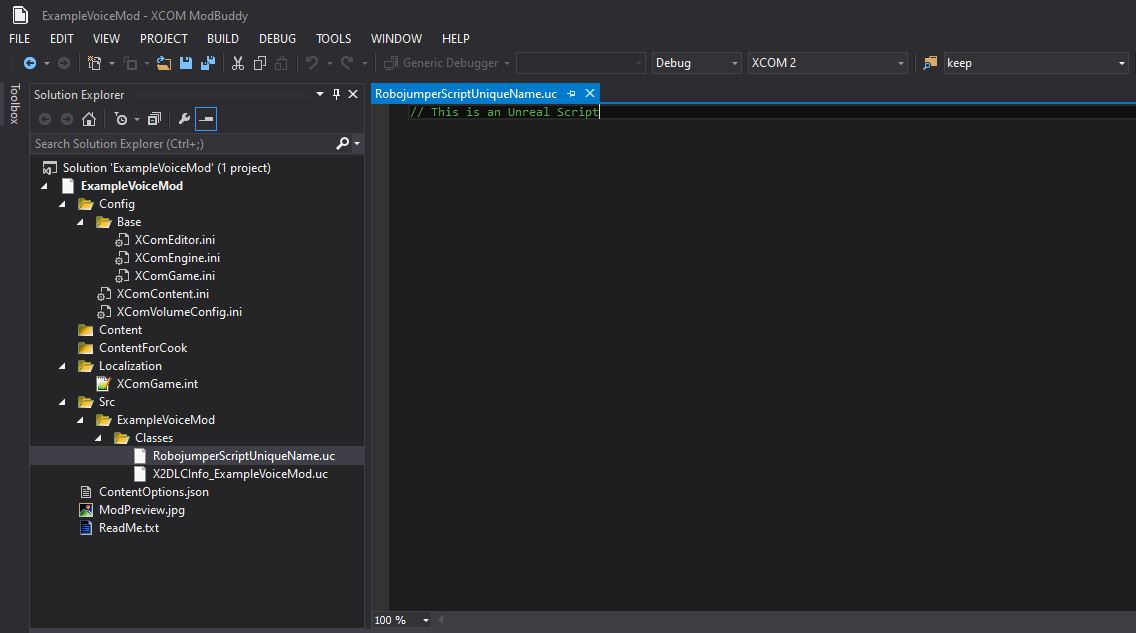The image size is (1136, 633).
Task: Open the Debug configuration dropdown
Action: [696, 63]
